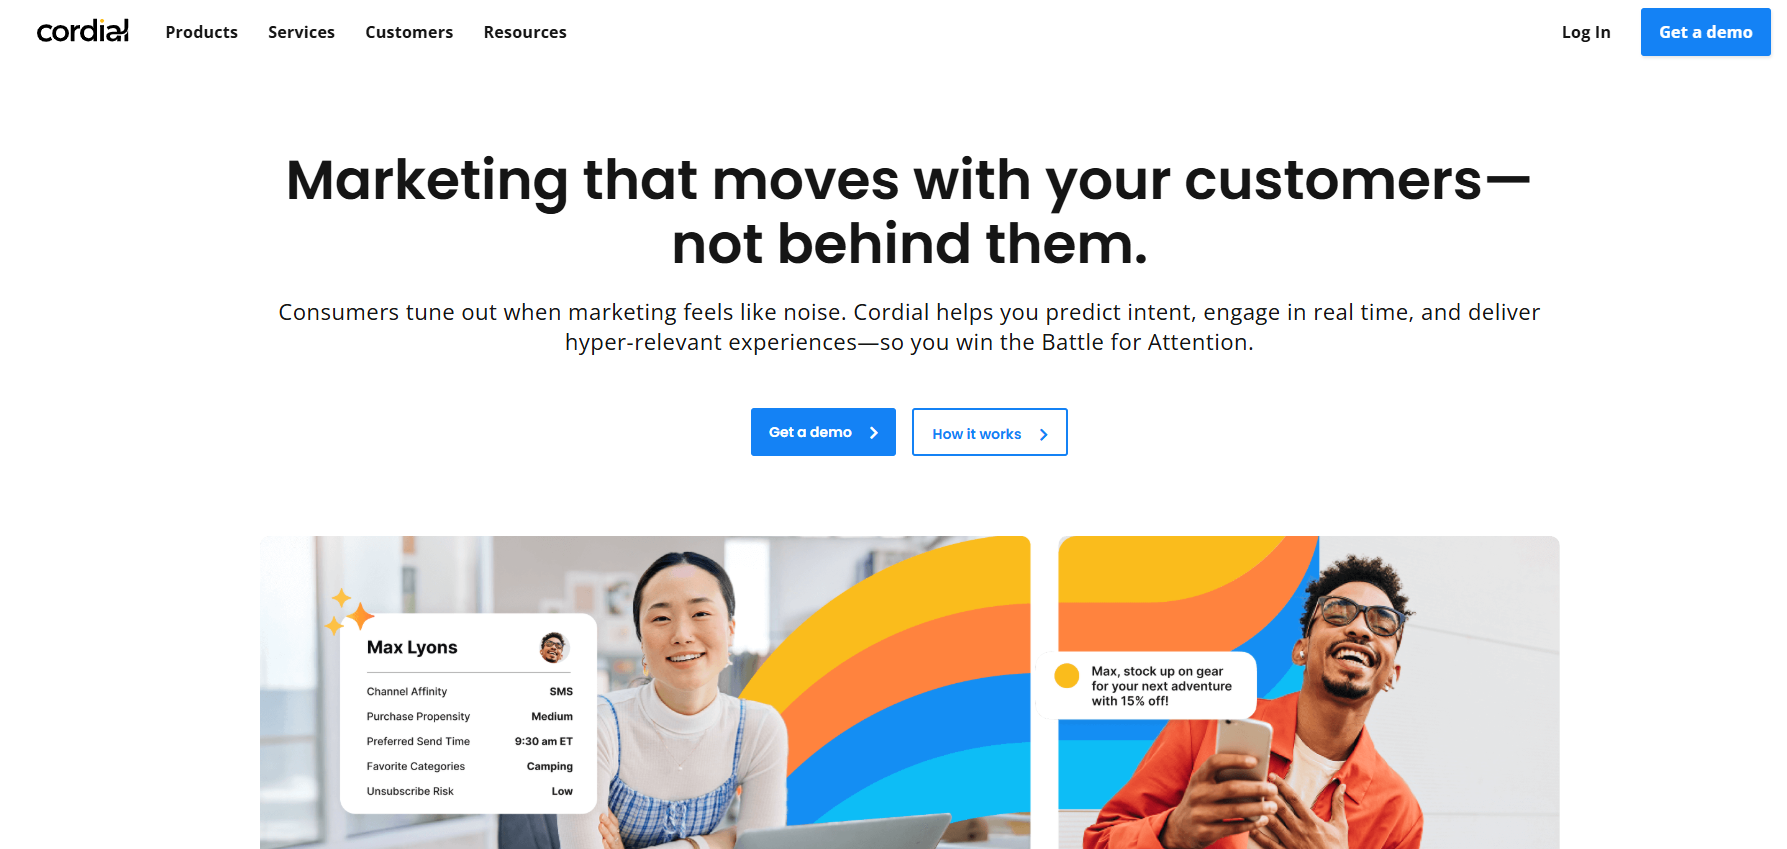1787x849 pixels.
Task: Click the Purchase Propensity Medium row
Action: [469, 716]
